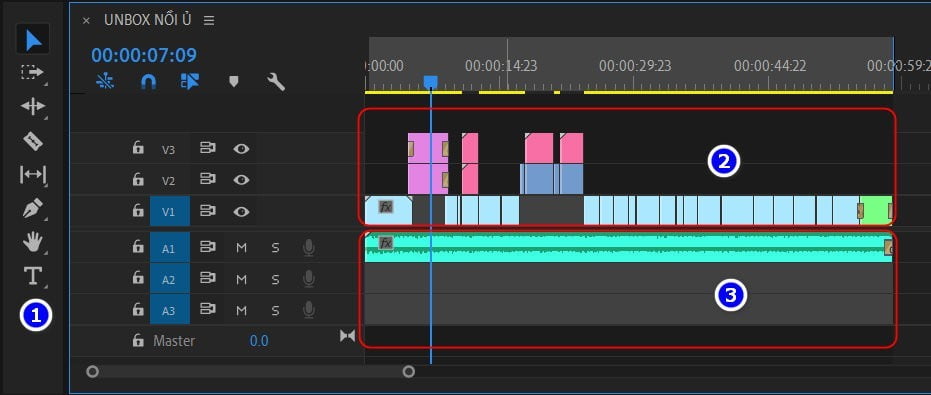The width and height of the screenshot is (931, 395).
Task: Hide track V2 with eye icon
Action: (241, 179)
